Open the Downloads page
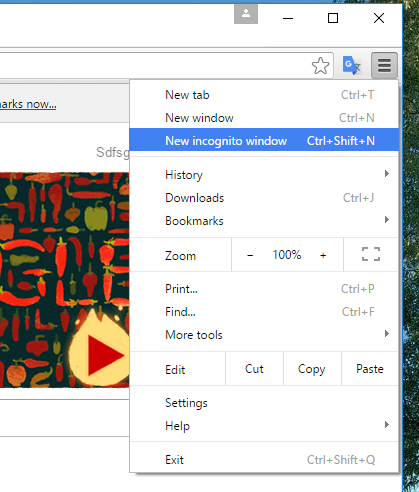Screen dimensions: 419x492 (x=264, y=198)
